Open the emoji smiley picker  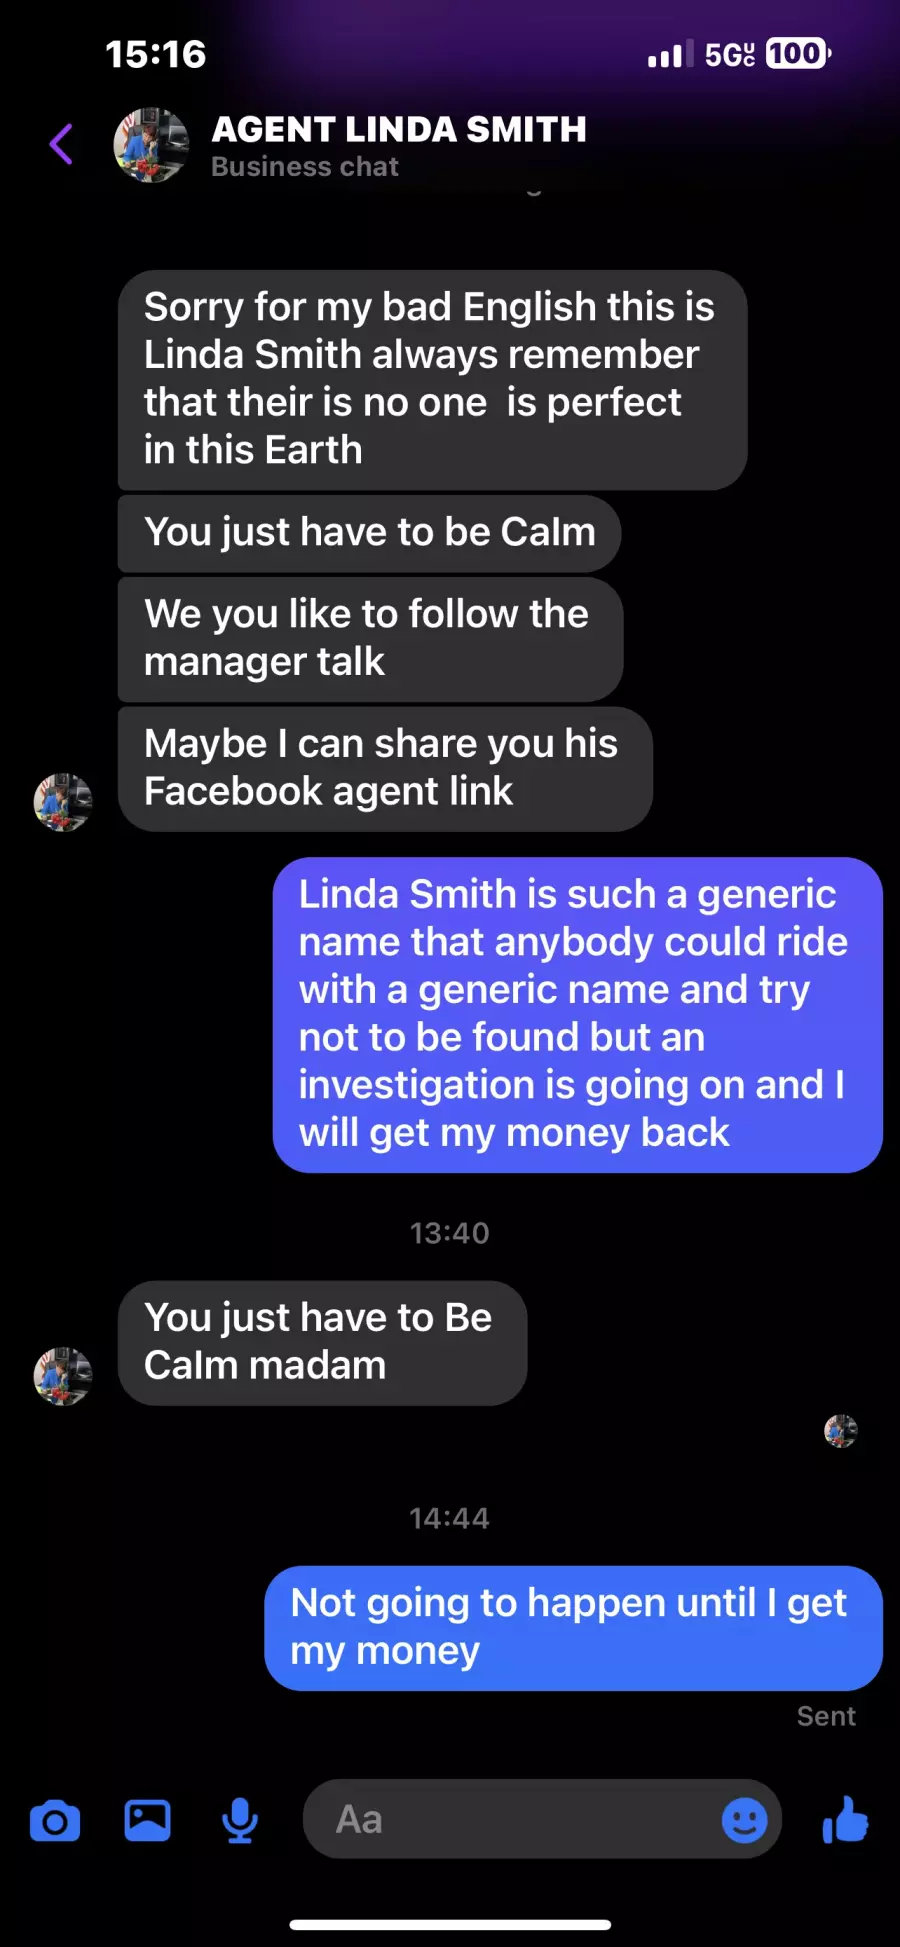(745, 1820)
